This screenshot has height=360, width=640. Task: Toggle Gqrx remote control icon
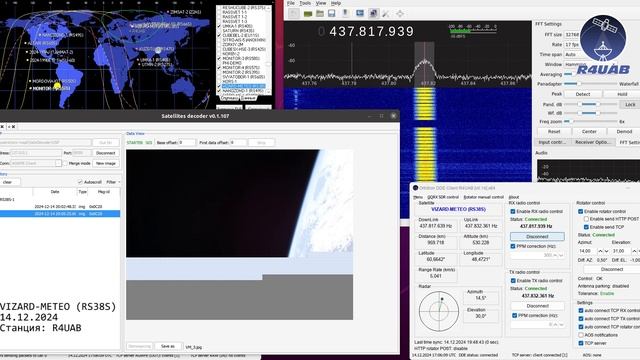coord(360,13)
